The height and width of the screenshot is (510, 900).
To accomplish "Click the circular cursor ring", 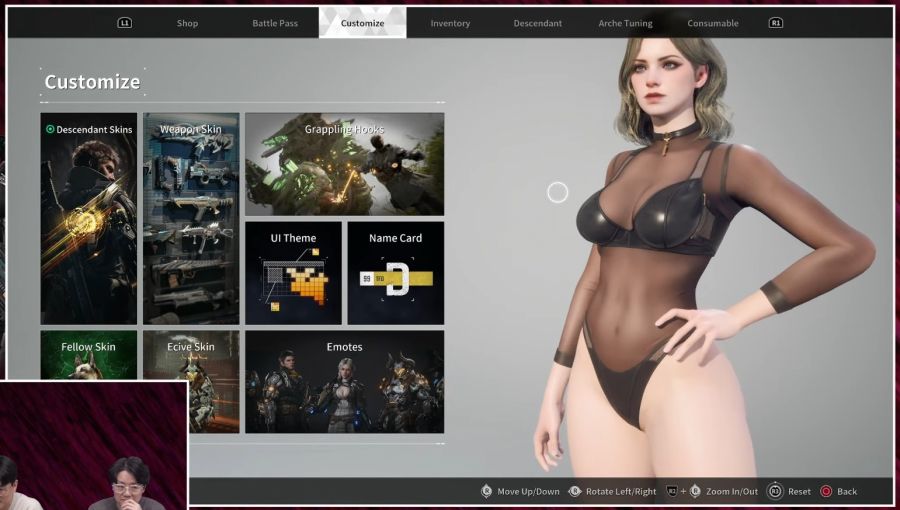I will click(557, 193).
